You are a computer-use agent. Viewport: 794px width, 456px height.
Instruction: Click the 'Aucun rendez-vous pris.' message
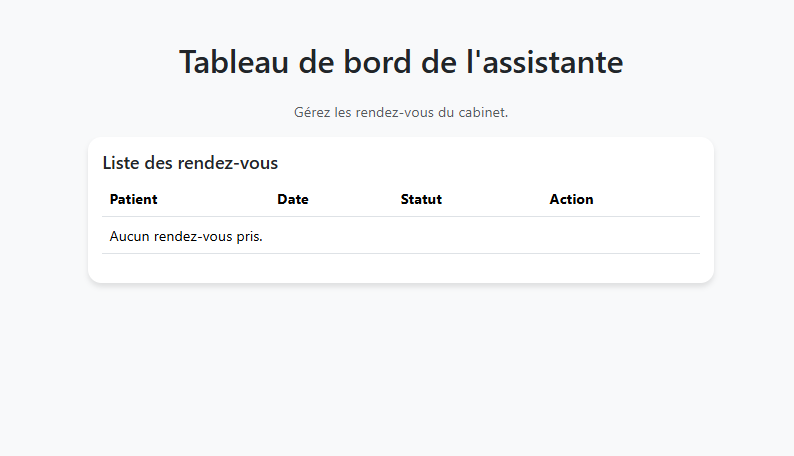[x=186, y=237]
